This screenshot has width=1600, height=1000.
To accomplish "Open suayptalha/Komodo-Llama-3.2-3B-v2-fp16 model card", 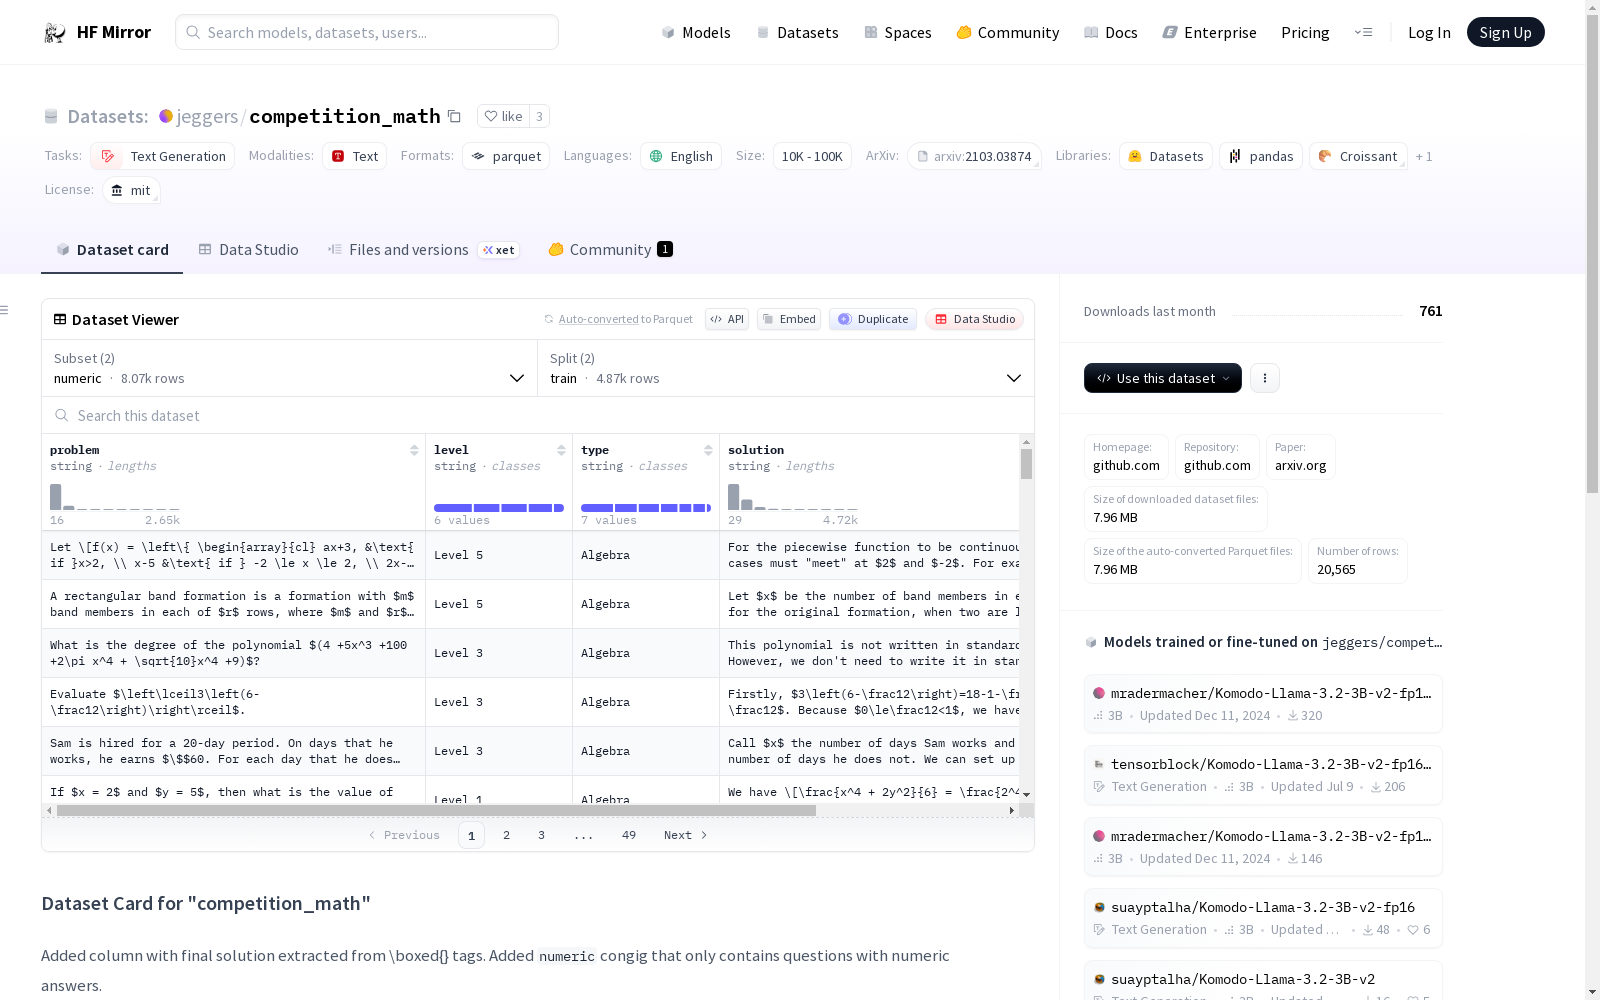I will 1263,918.
